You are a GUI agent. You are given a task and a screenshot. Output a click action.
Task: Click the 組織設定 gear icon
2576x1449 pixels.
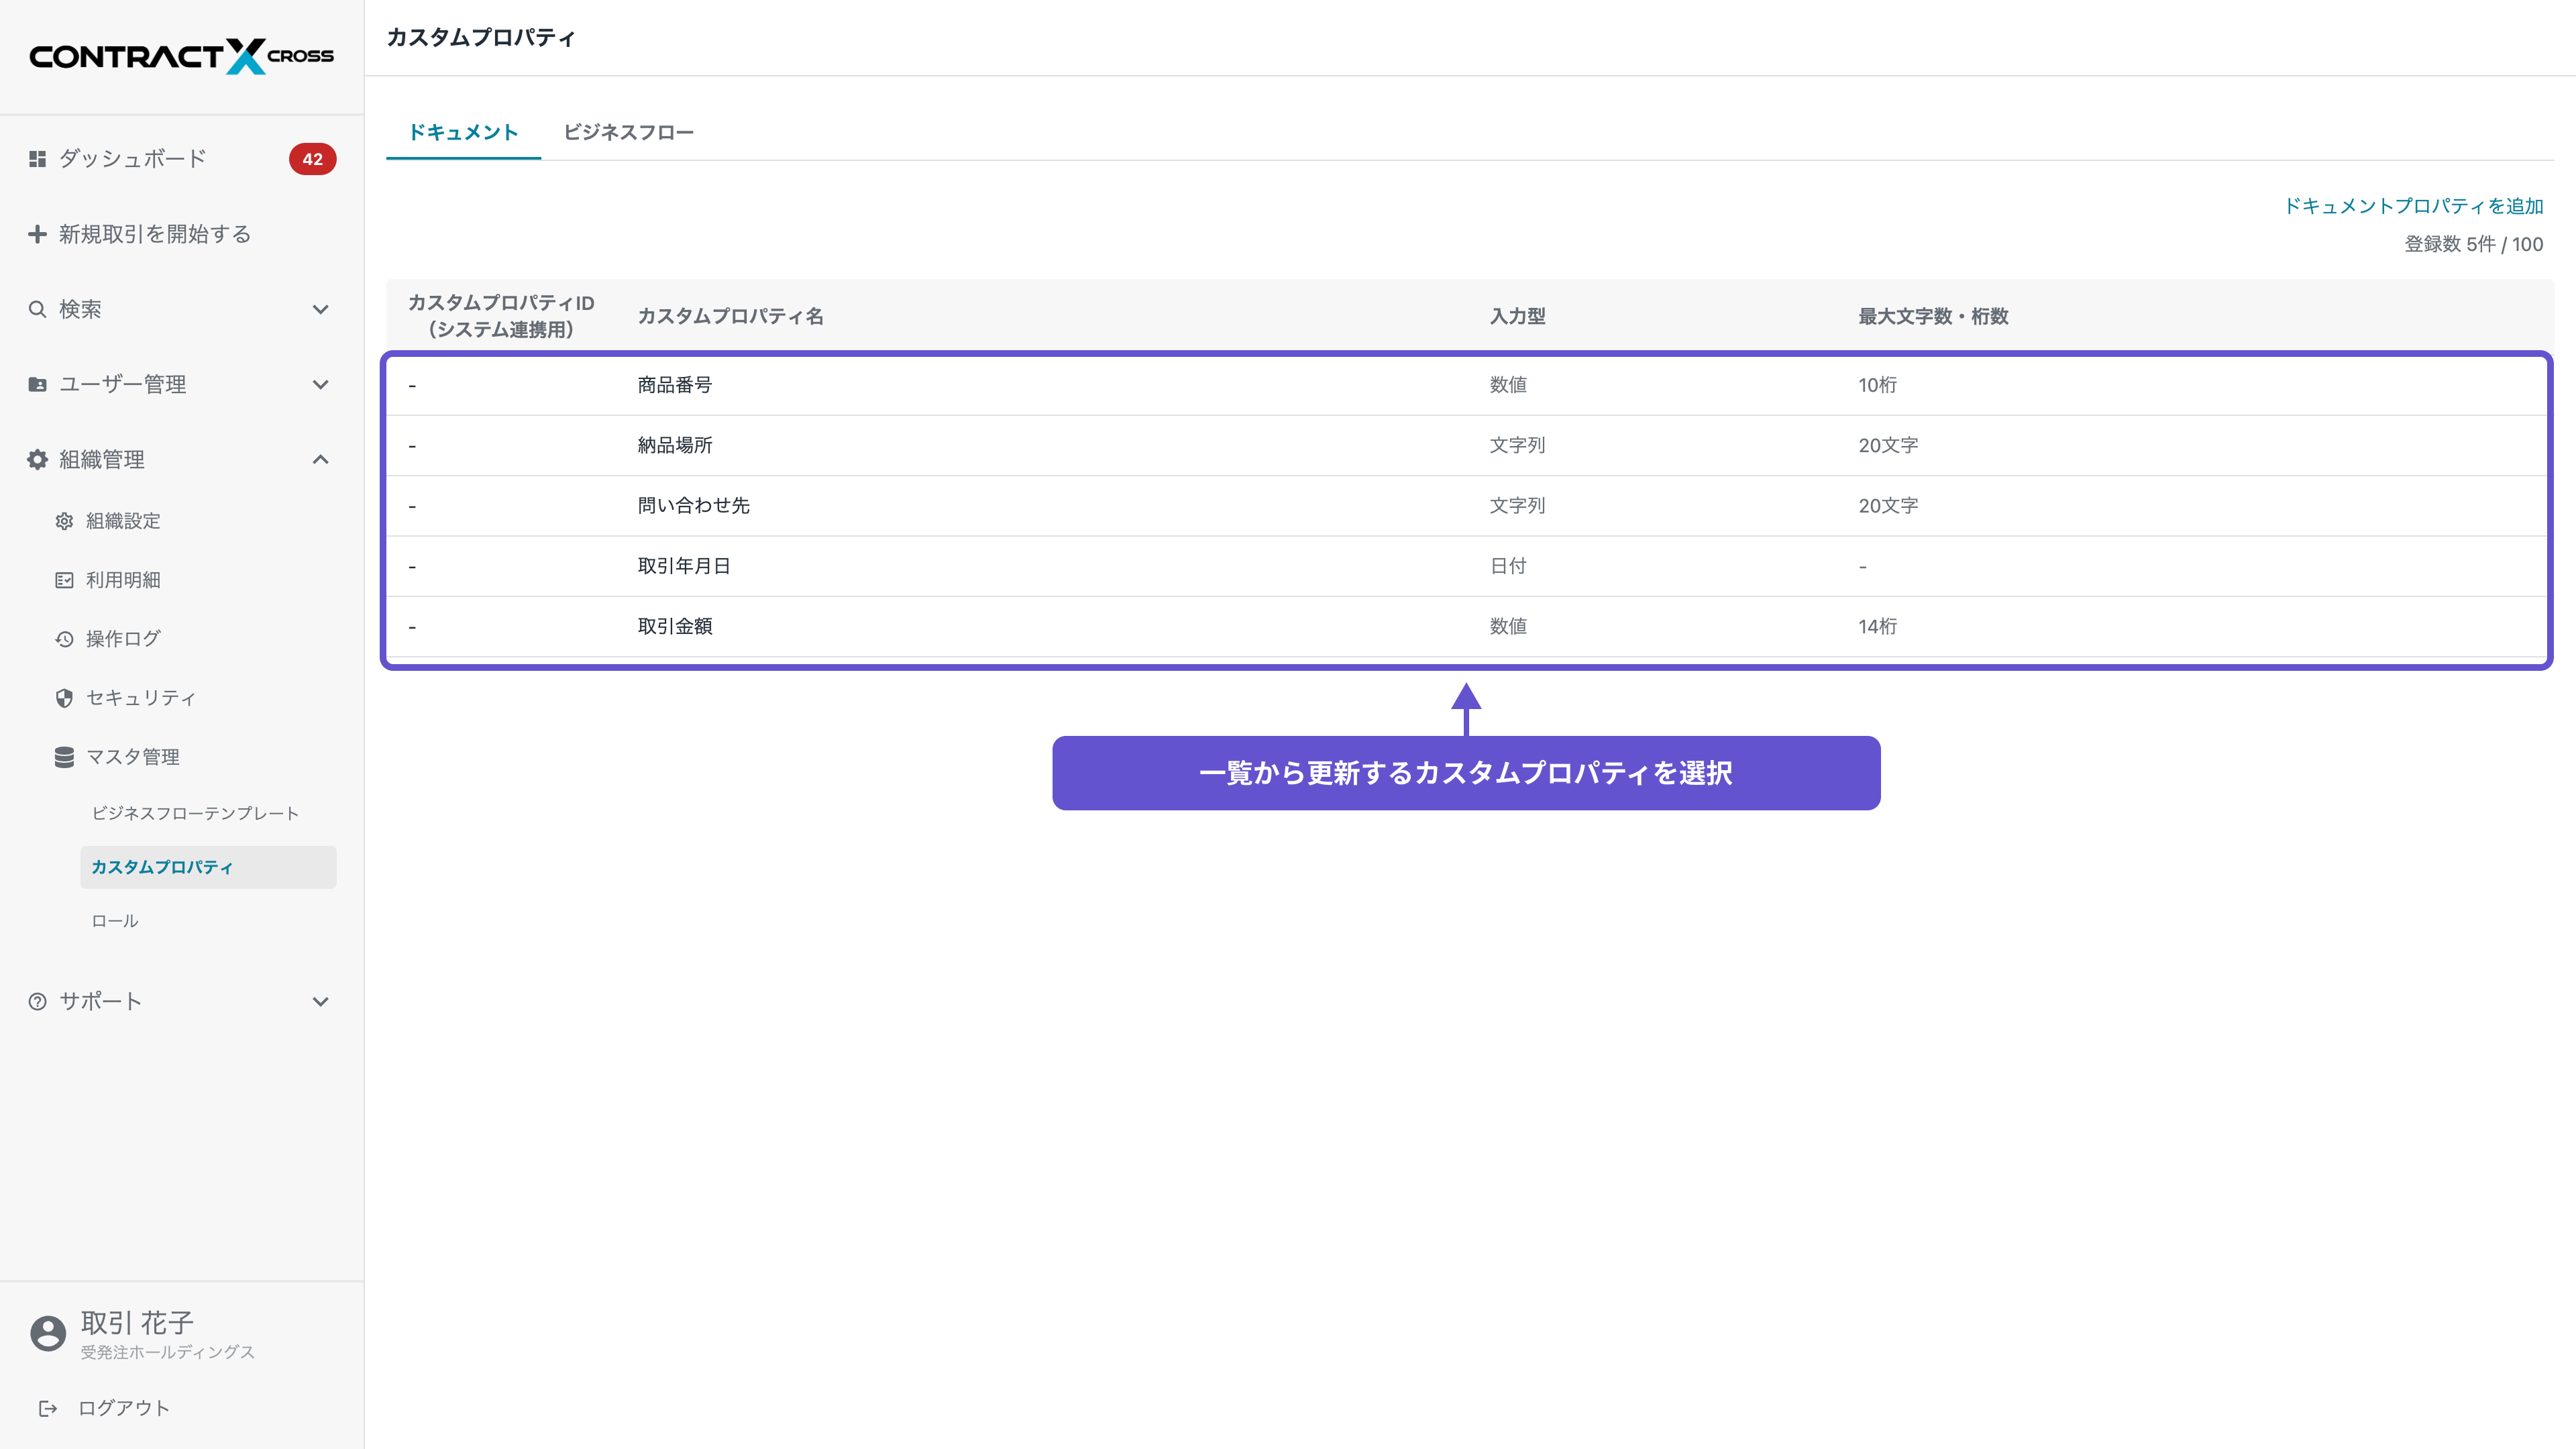(x=64, y=521)
